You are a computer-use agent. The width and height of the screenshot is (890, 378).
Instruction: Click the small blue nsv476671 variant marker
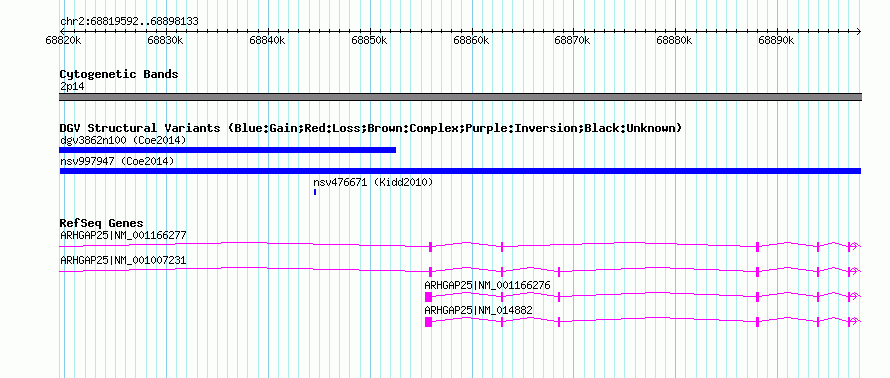(315, 192)
